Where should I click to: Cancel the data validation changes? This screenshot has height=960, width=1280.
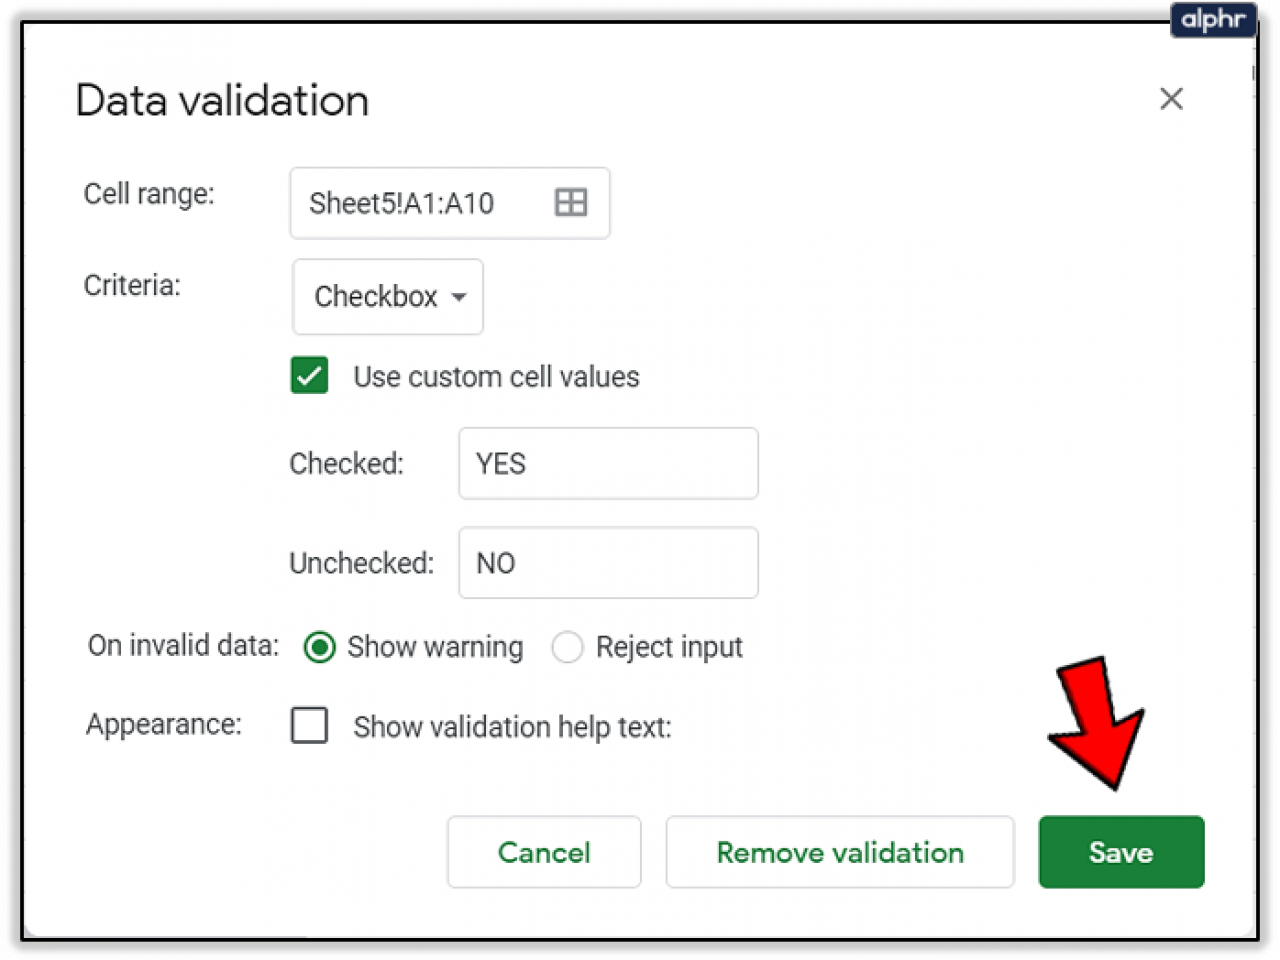pos(543,852)
